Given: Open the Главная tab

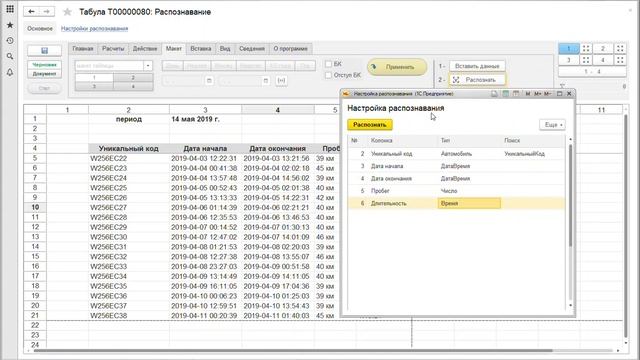Looking at the screenshot, I should coord(83,49).
